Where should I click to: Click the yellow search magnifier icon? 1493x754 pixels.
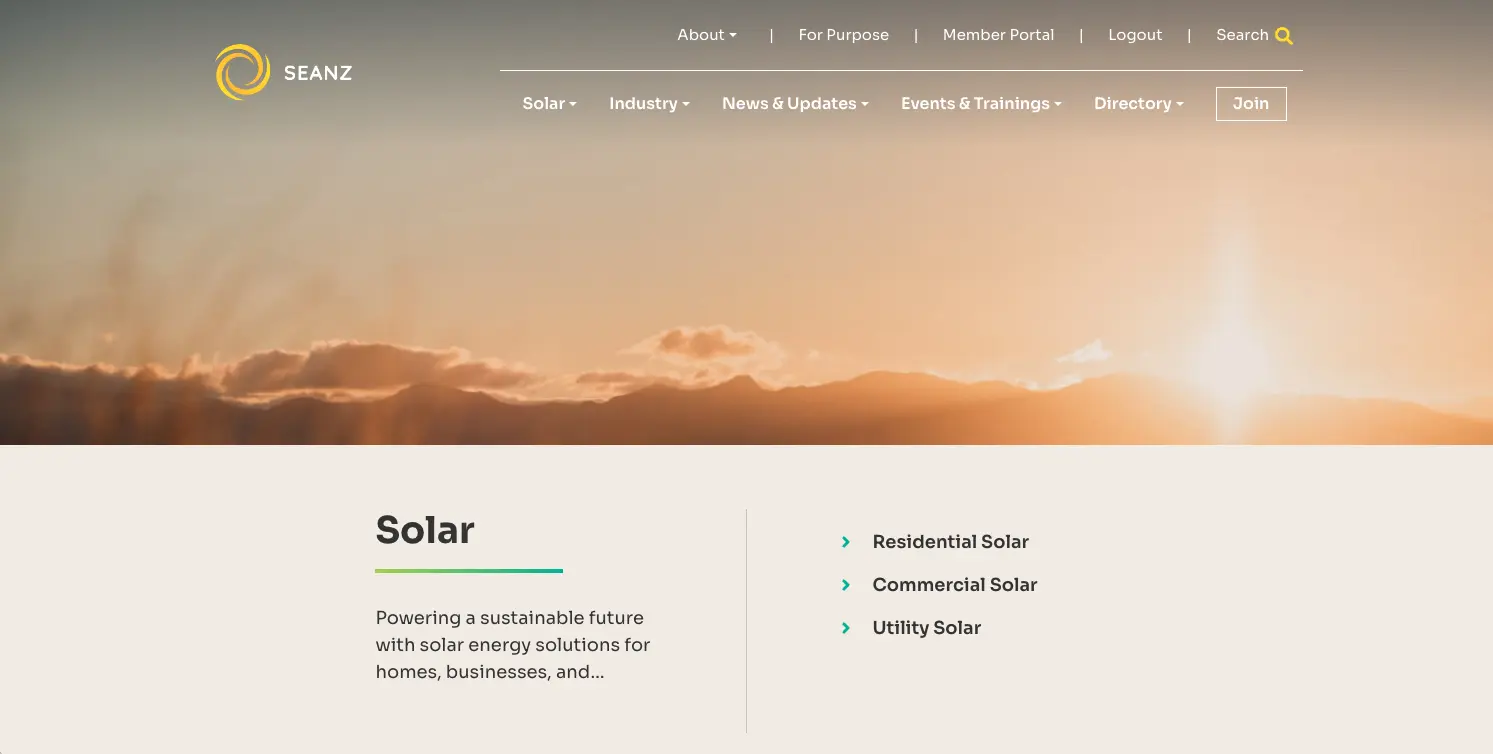1284,36
